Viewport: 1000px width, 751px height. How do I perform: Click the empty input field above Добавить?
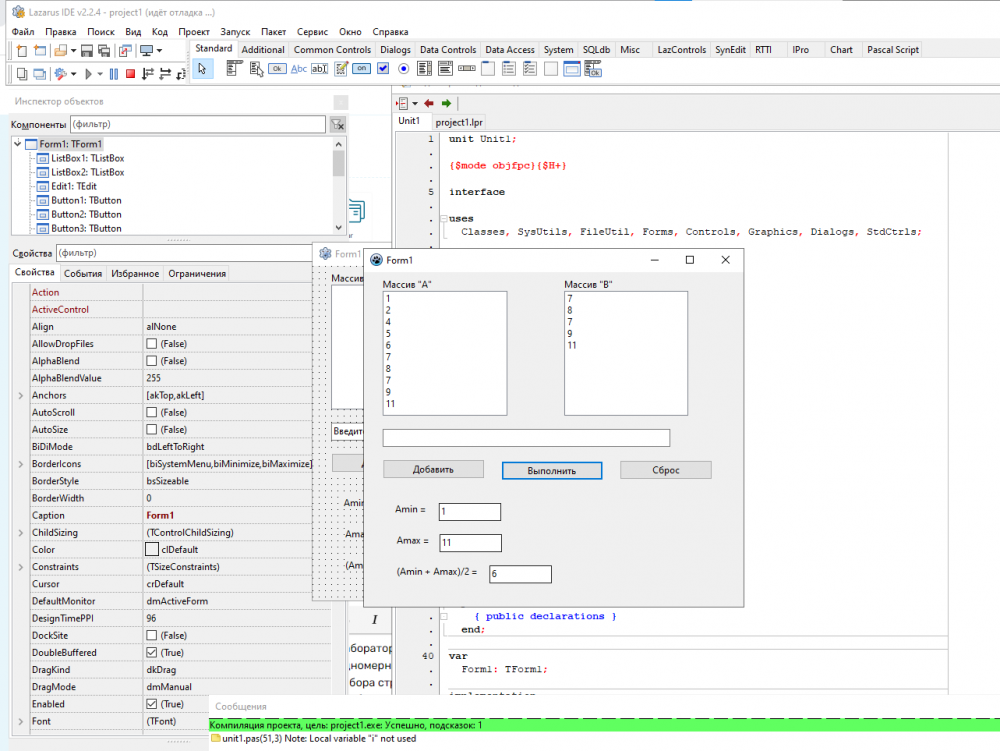(526, 438)
